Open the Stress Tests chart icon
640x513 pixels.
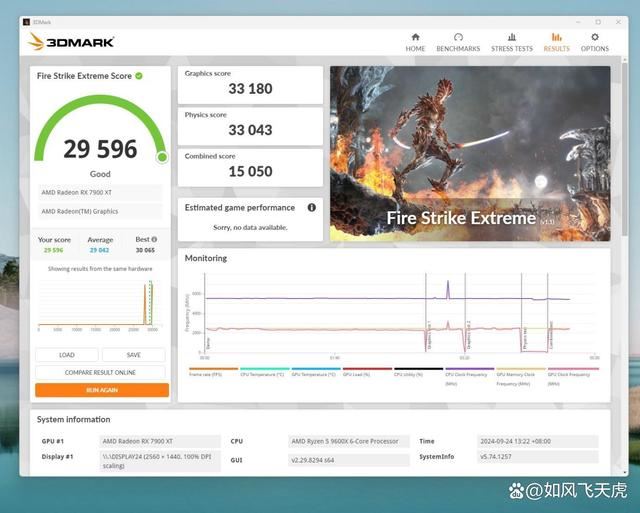coord(511,37)
